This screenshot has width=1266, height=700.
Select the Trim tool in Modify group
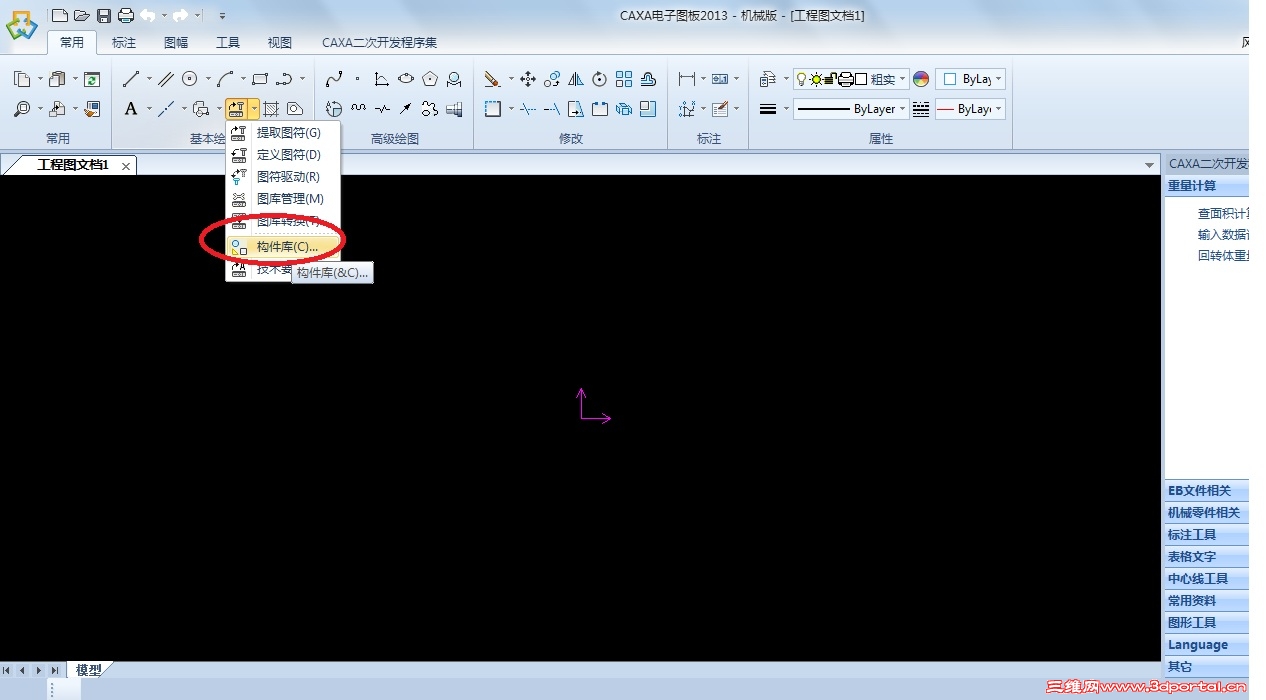(528, 109)
